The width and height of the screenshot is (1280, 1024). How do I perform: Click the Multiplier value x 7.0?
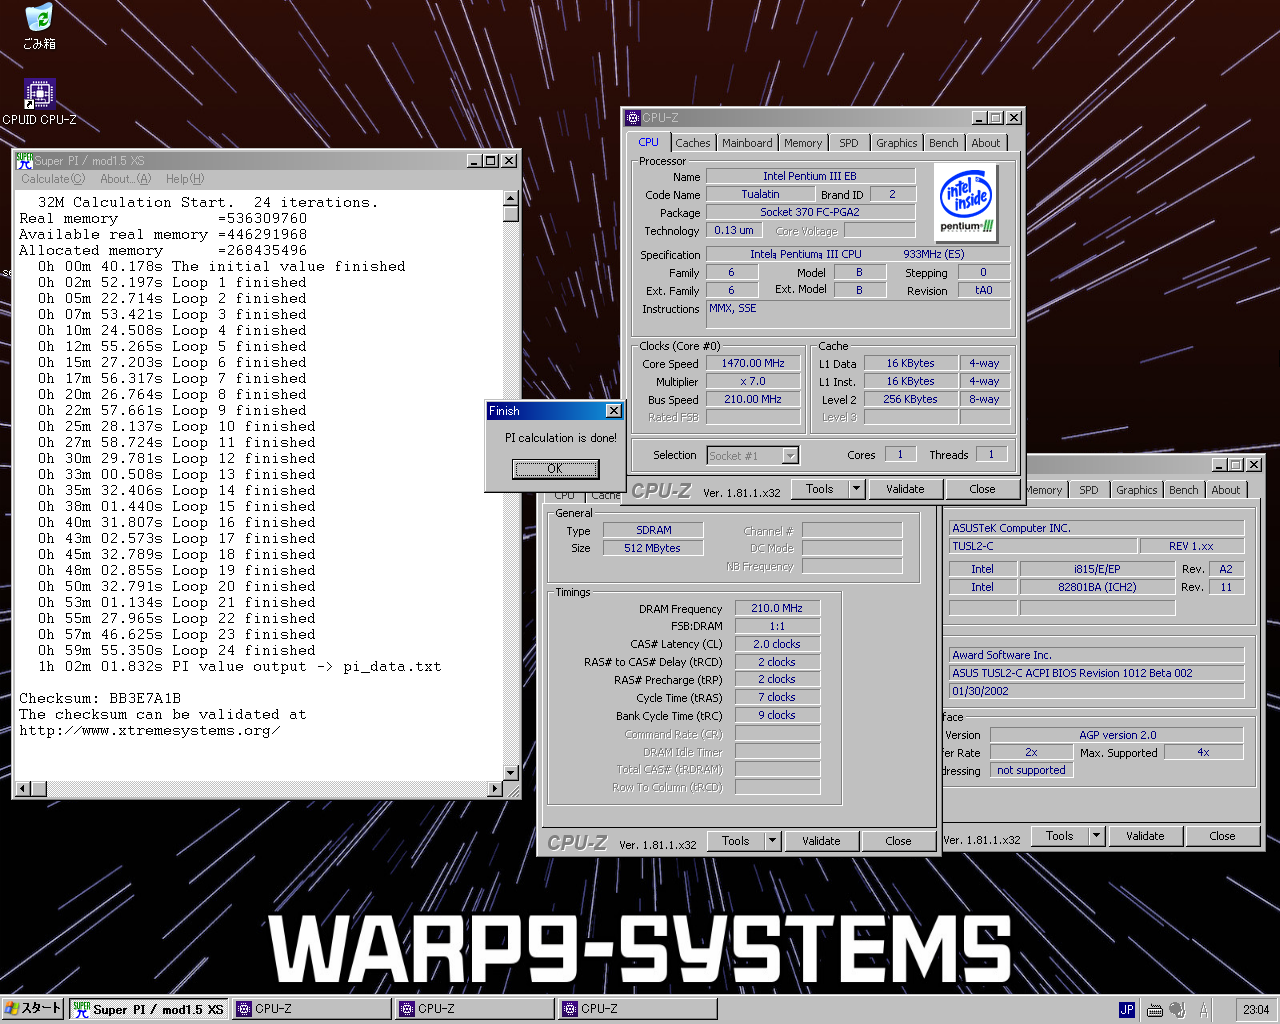(x=753, y=382)
